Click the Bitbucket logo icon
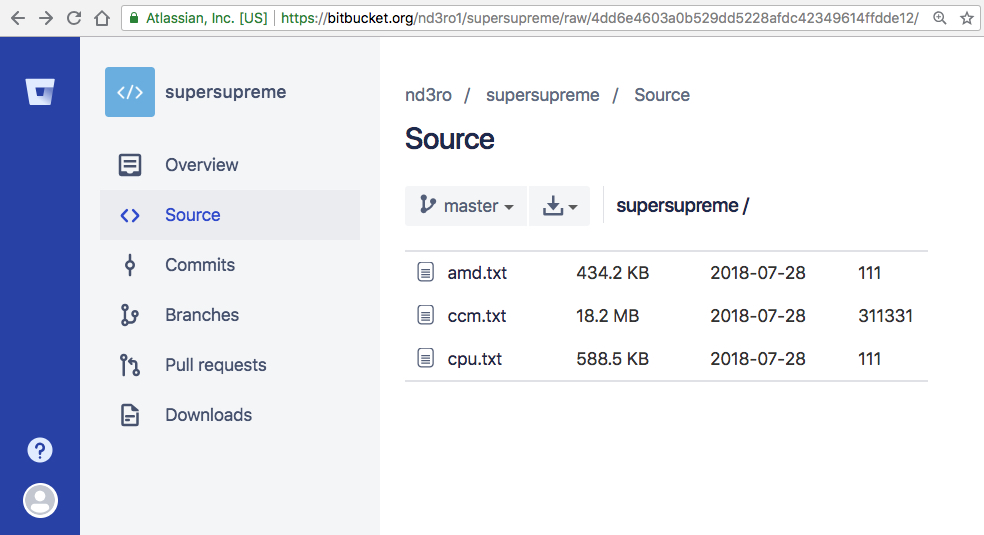Viewport: 984px width, 535px height. 40,92
